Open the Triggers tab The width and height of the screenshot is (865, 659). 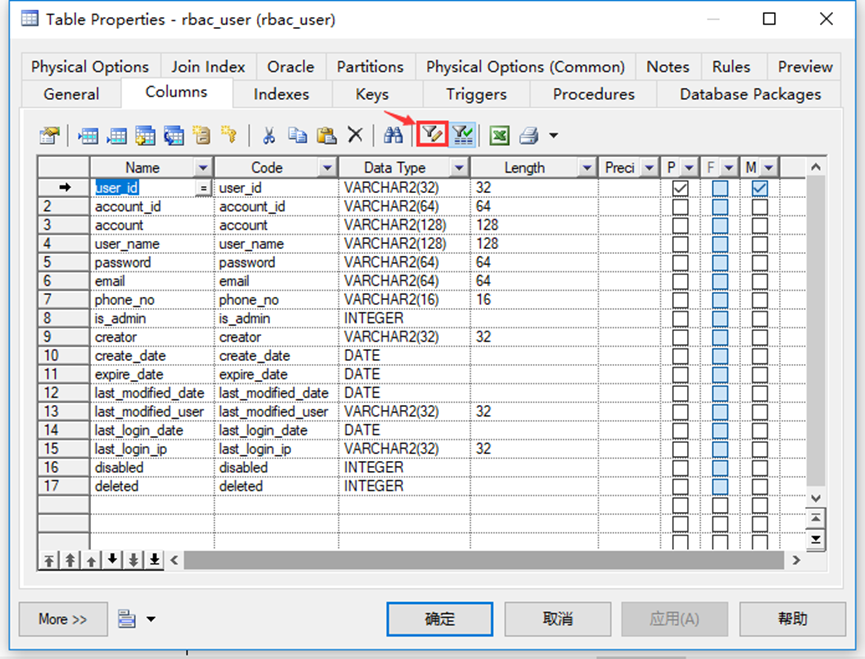(475, 94)
